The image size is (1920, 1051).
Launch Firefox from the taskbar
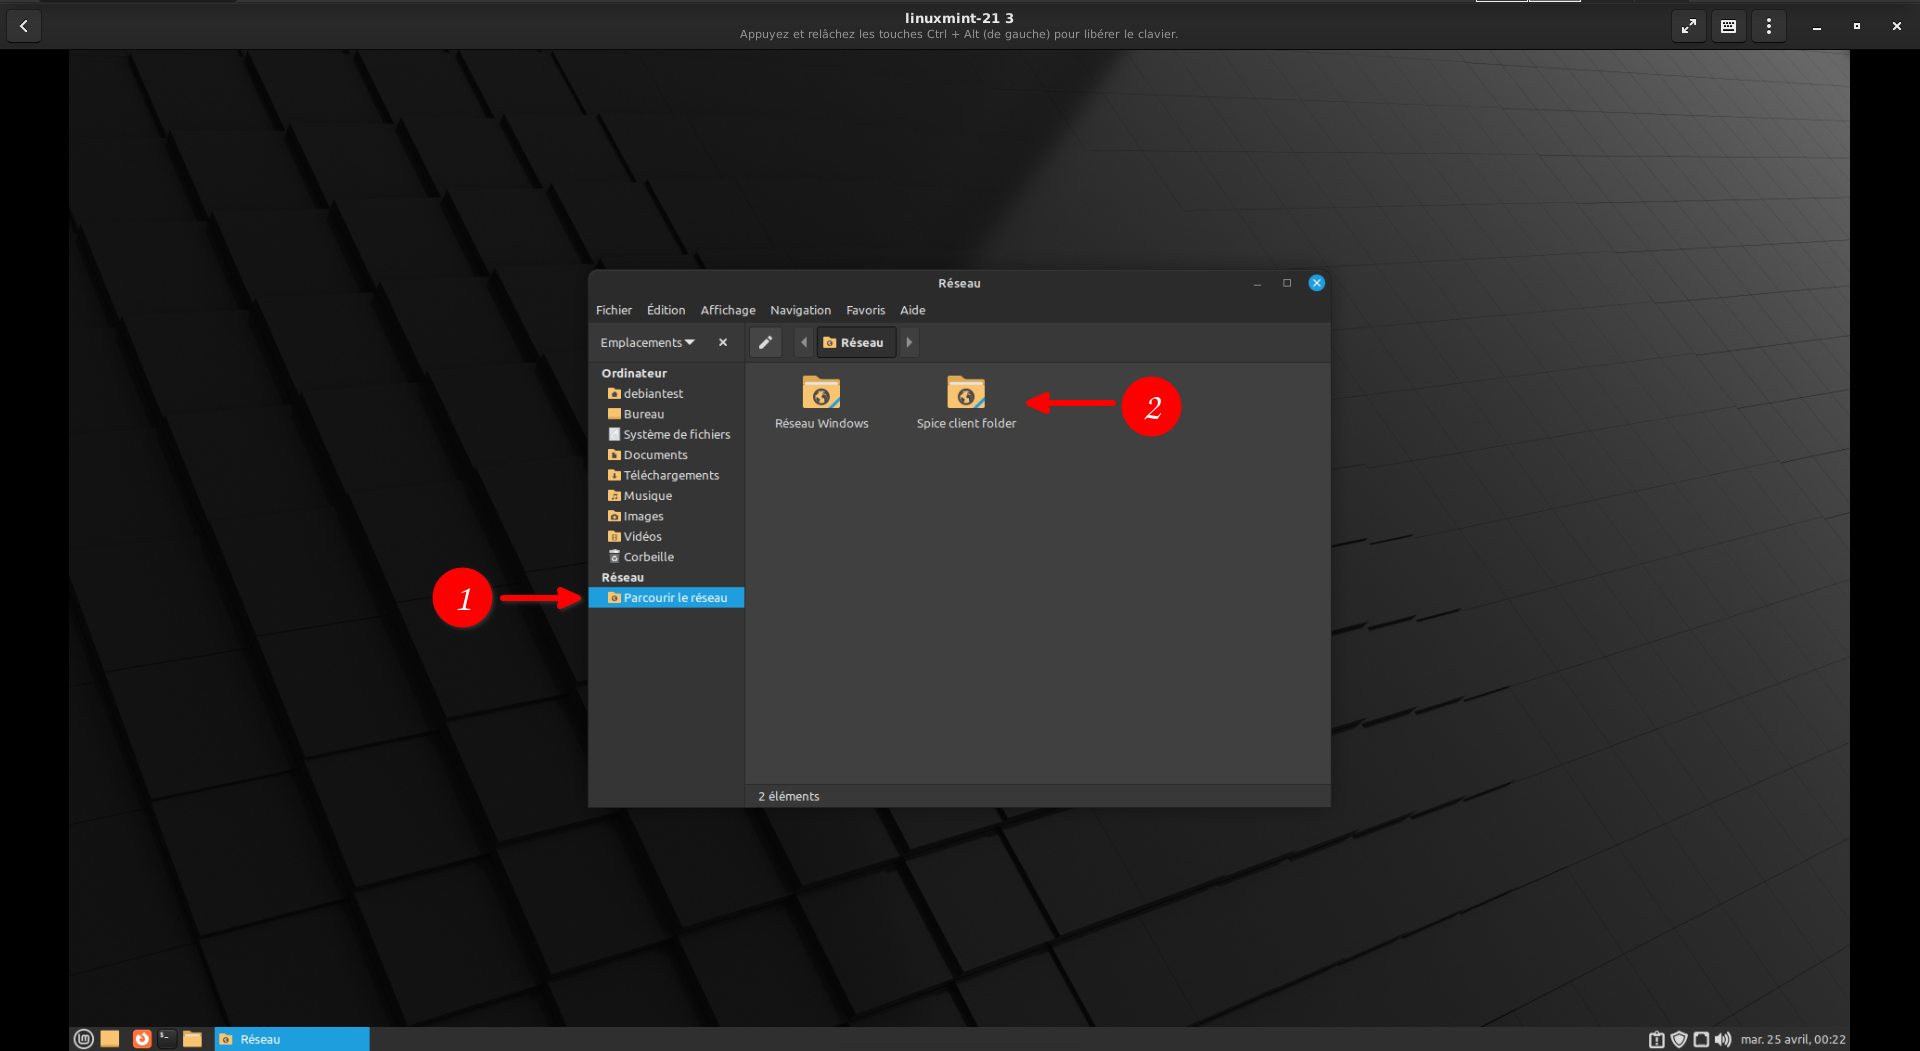[142, 1039]
